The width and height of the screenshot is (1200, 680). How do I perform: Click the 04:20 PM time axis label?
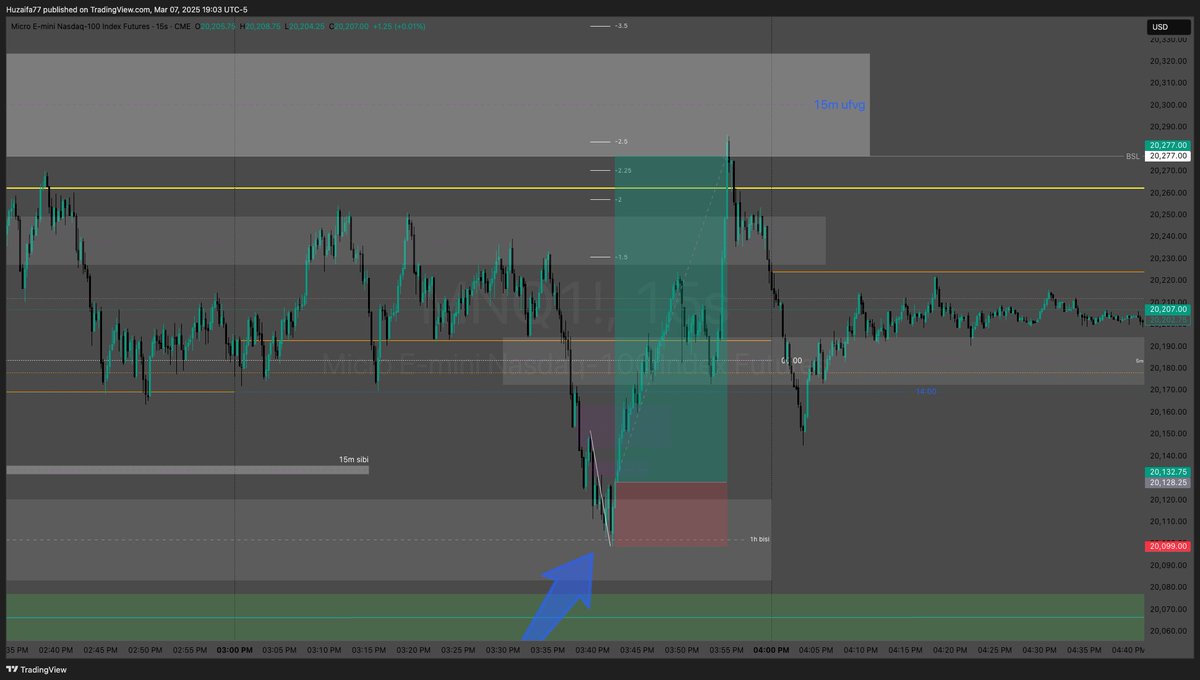(951, 650)
